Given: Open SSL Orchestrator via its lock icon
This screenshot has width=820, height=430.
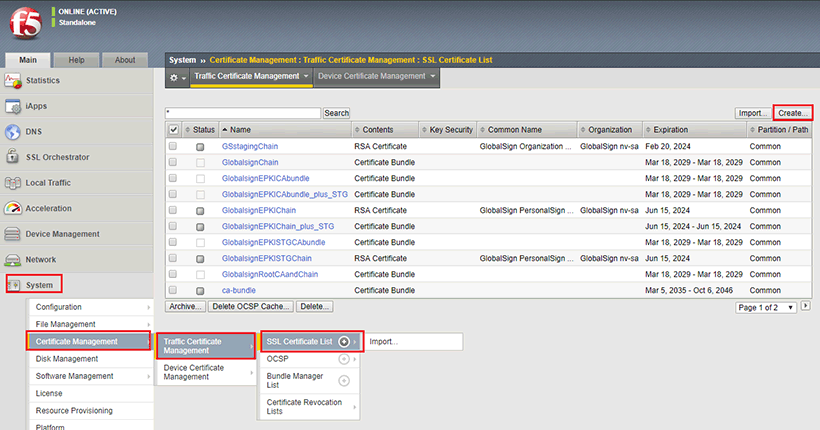Looking at the screenshot, I should [x=13, y=157].
